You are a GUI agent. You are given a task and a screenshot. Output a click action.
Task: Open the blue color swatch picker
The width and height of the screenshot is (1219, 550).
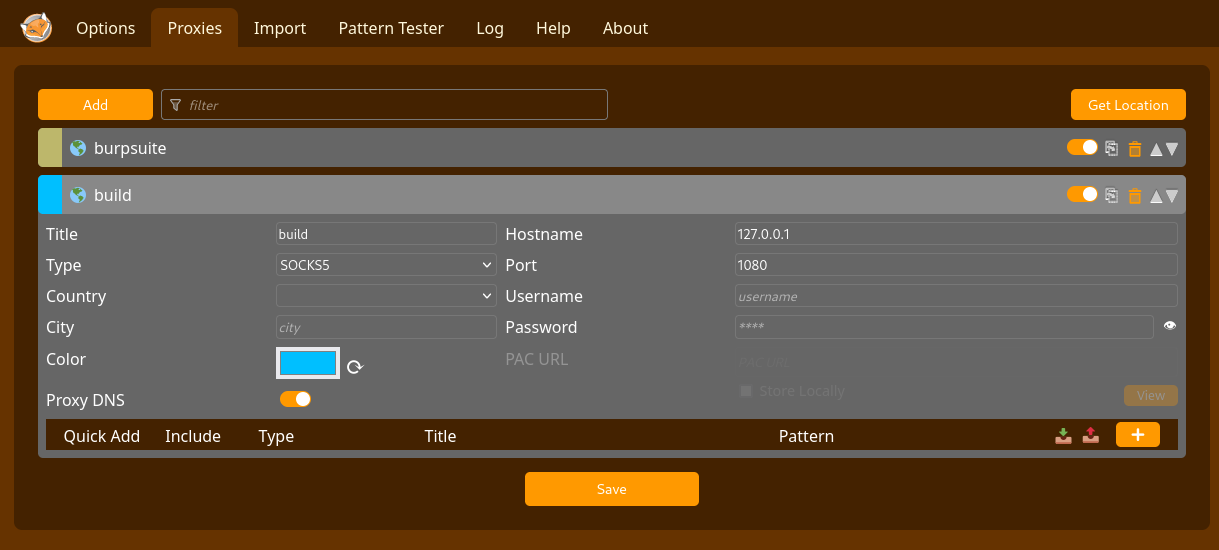click(x=308, y=363)
